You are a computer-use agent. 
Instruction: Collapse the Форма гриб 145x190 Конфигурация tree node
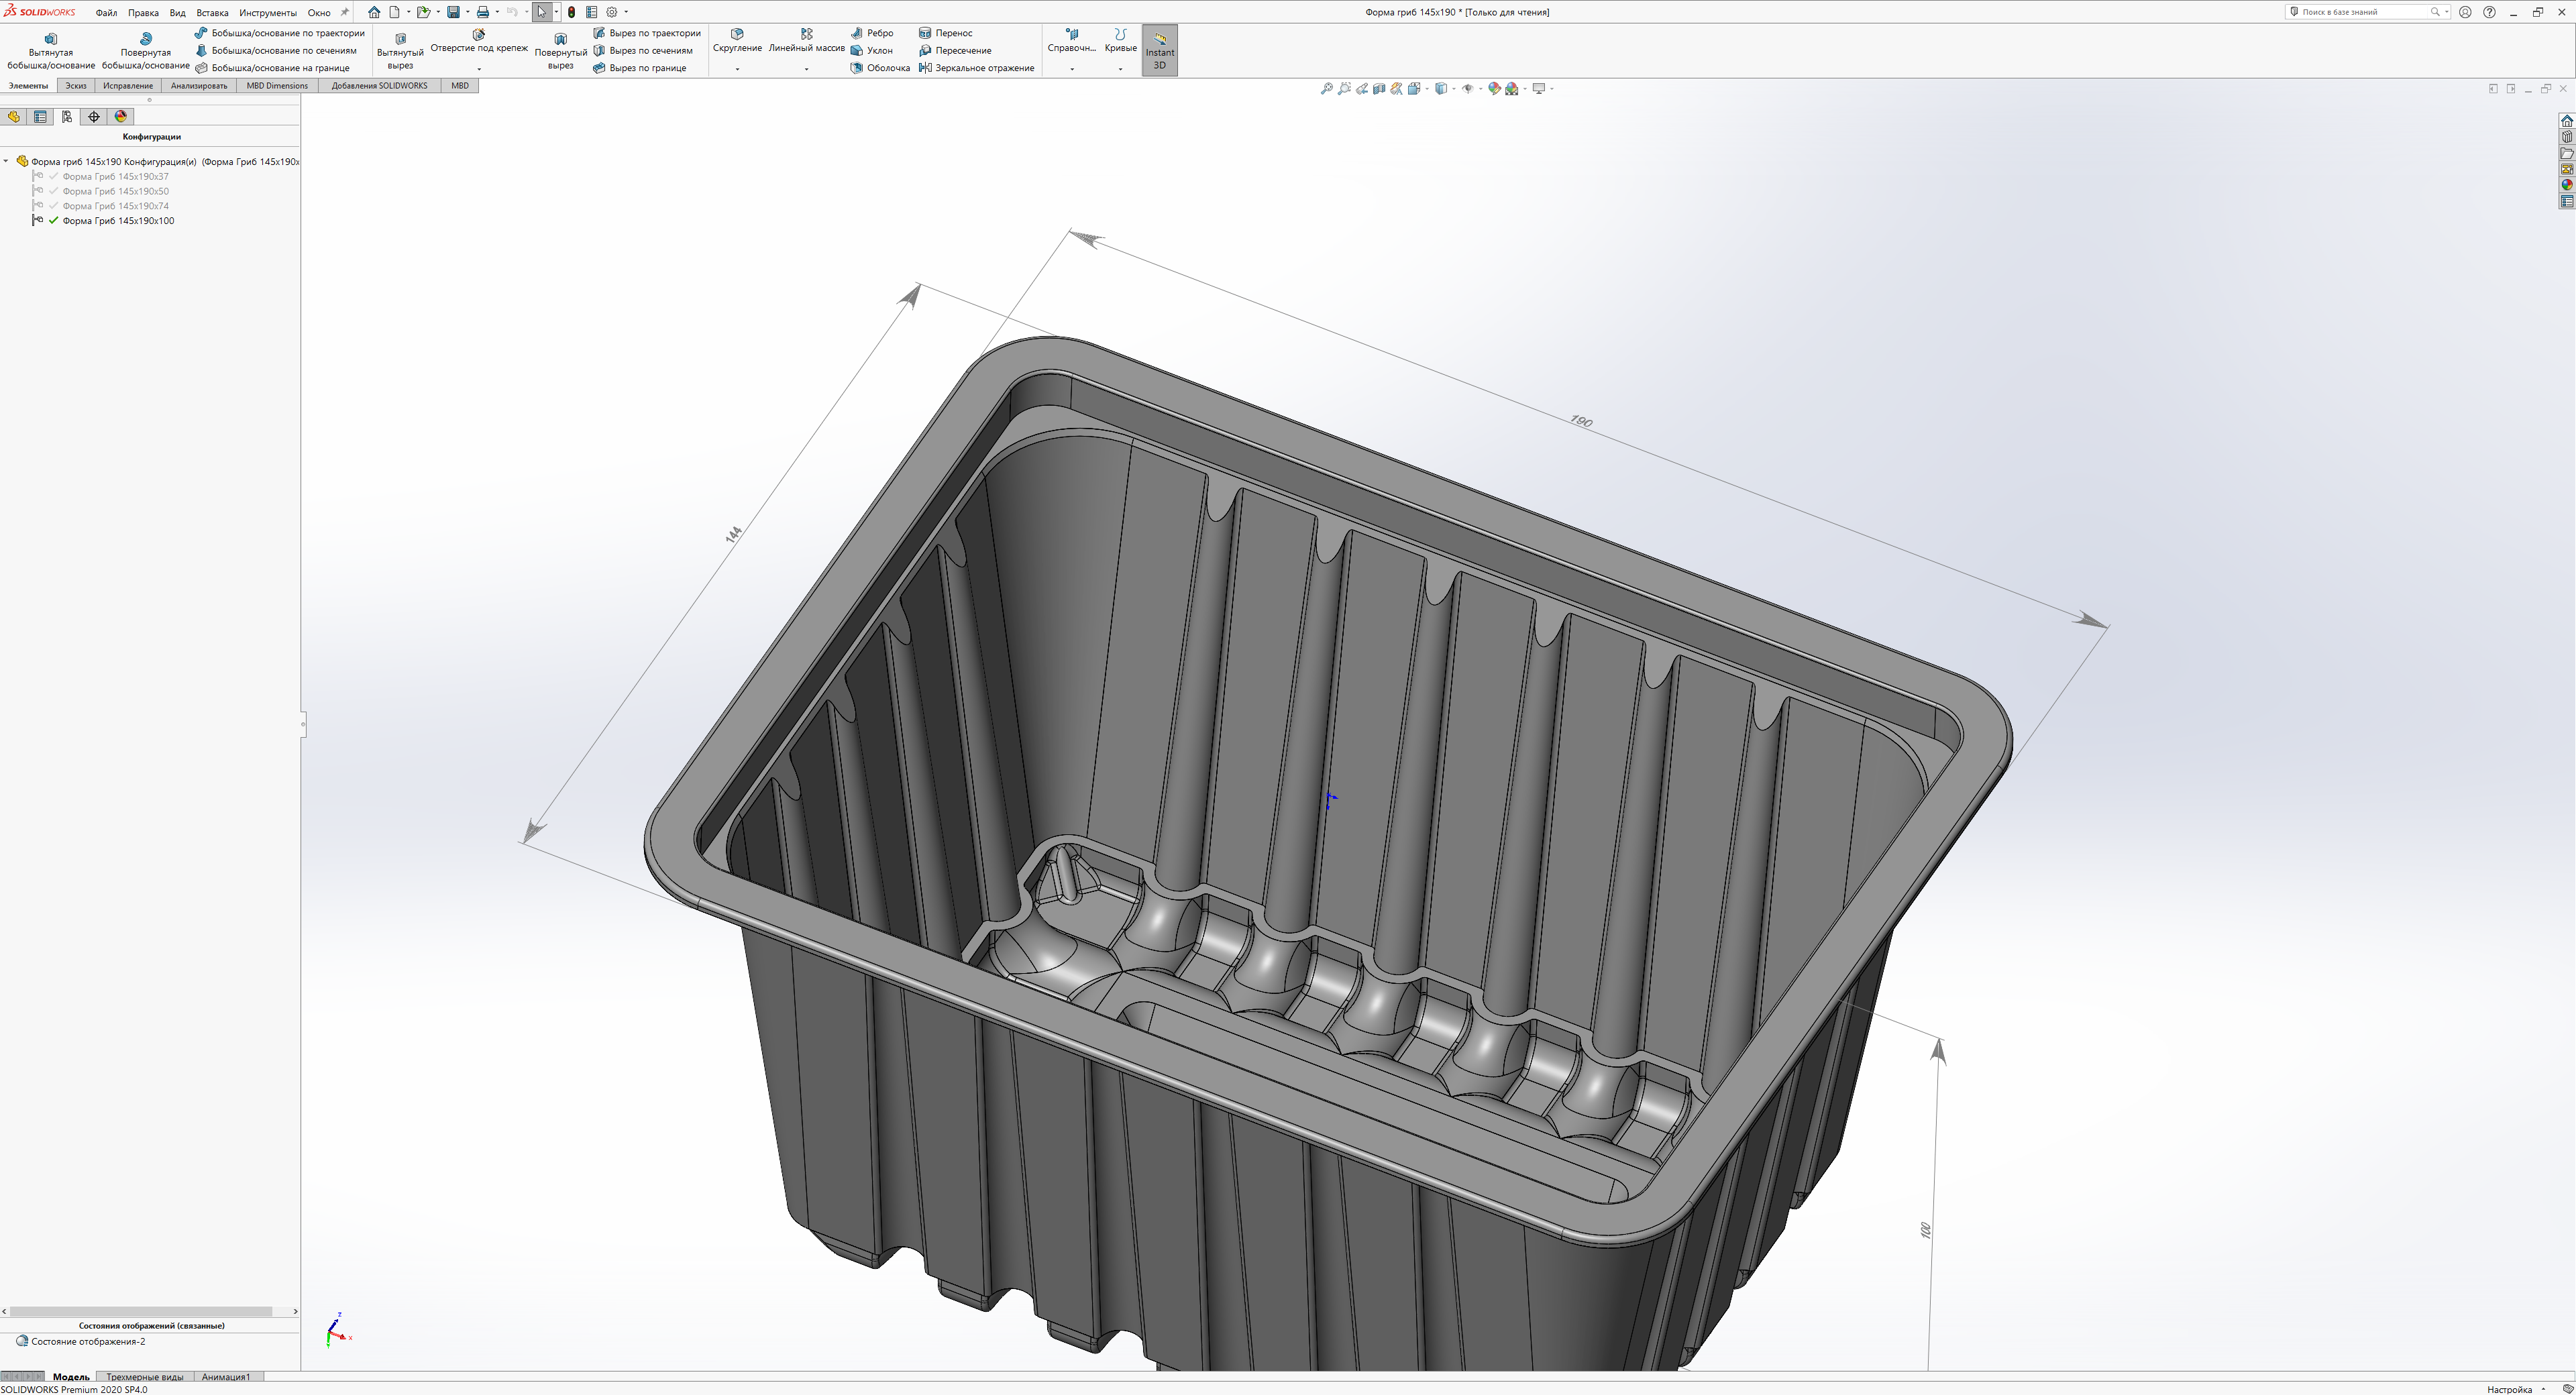coord(6,161)
